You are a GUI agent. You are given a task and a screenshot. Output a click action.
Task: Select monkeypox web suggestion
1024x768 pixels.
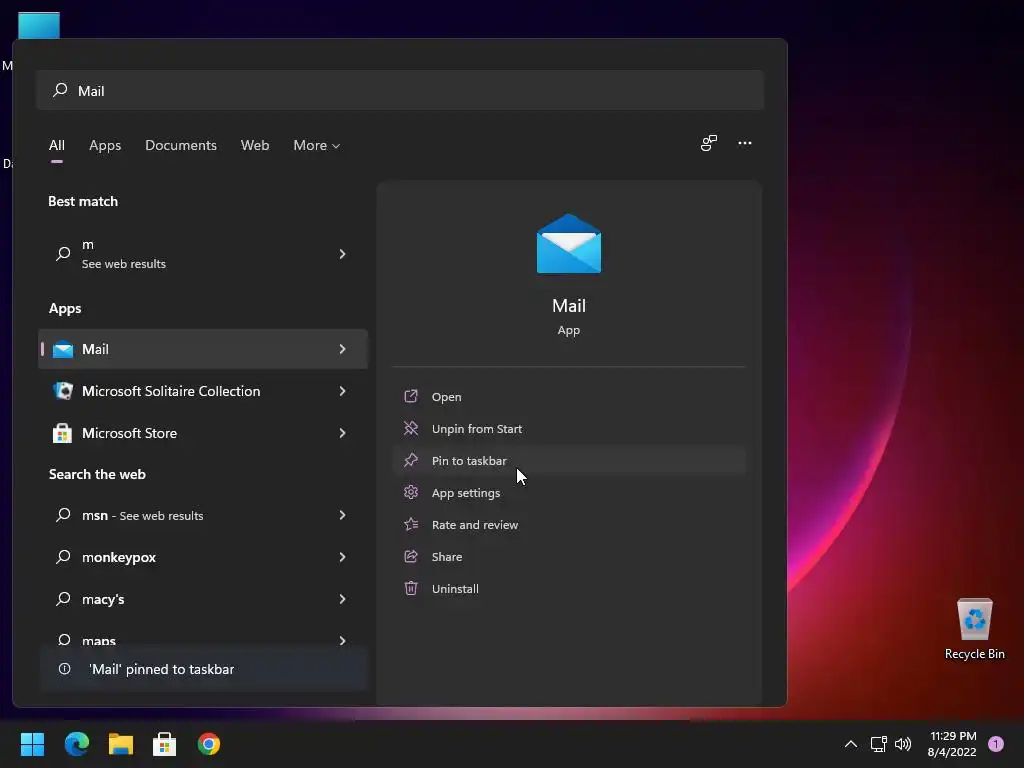pos(203,556)
